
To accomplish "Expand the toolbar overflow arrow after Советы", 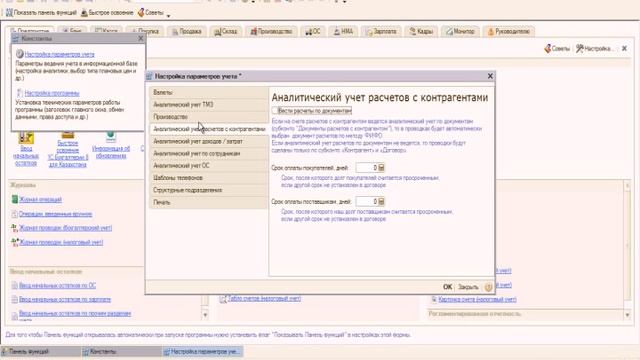I will 168,16.
